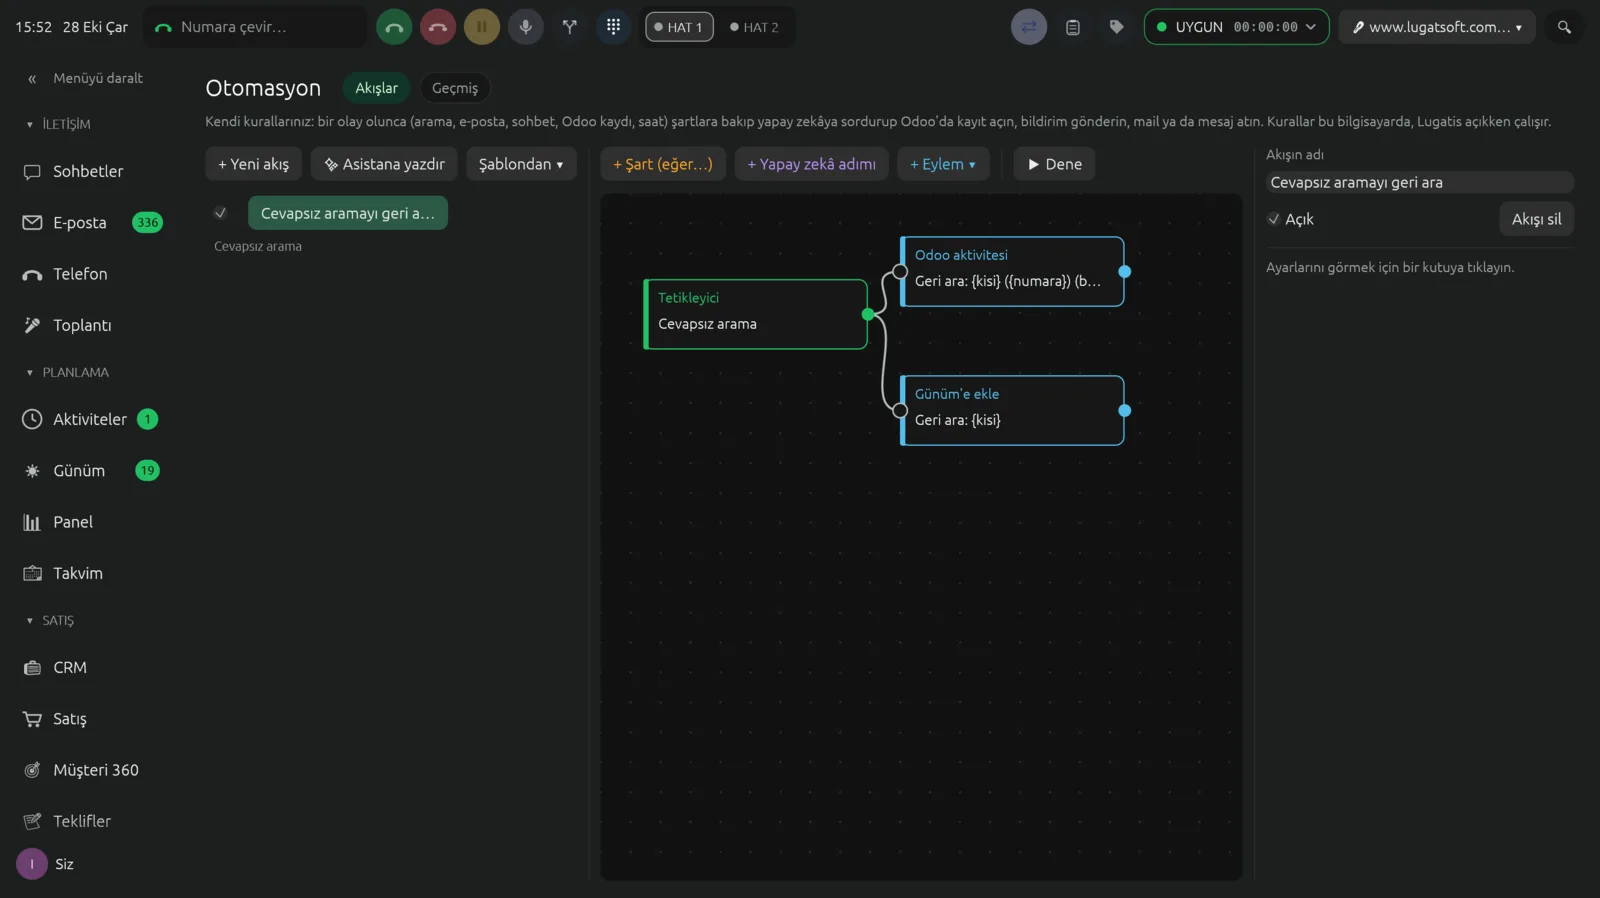Open the Şablondan dropdown
Screen dimensions: 1600x898
pos(521,164)
